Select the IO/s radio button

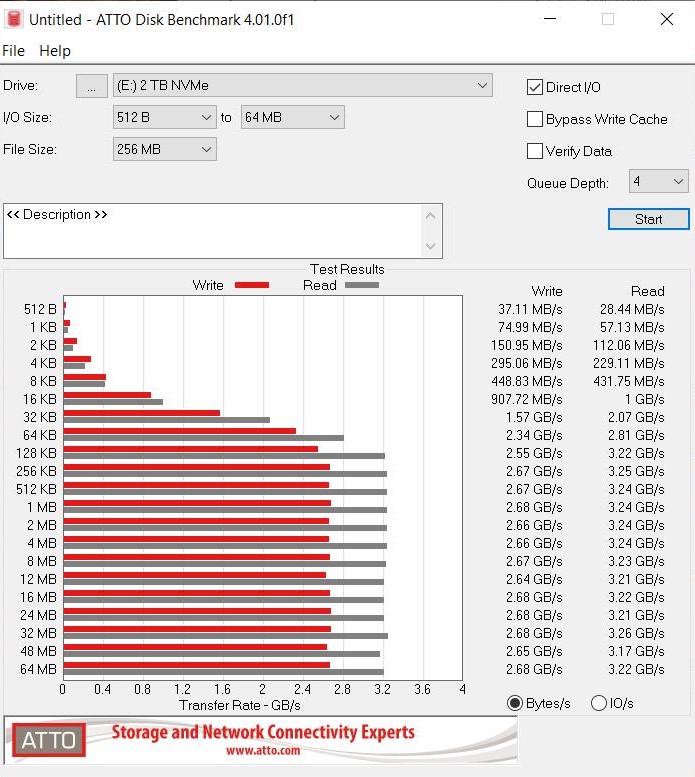[599, 703]
